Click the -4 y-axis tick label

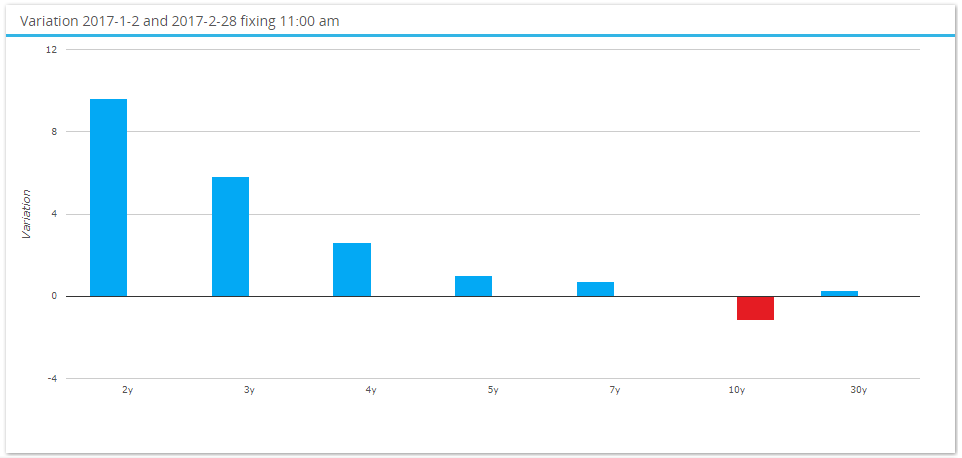coord(53,378)
